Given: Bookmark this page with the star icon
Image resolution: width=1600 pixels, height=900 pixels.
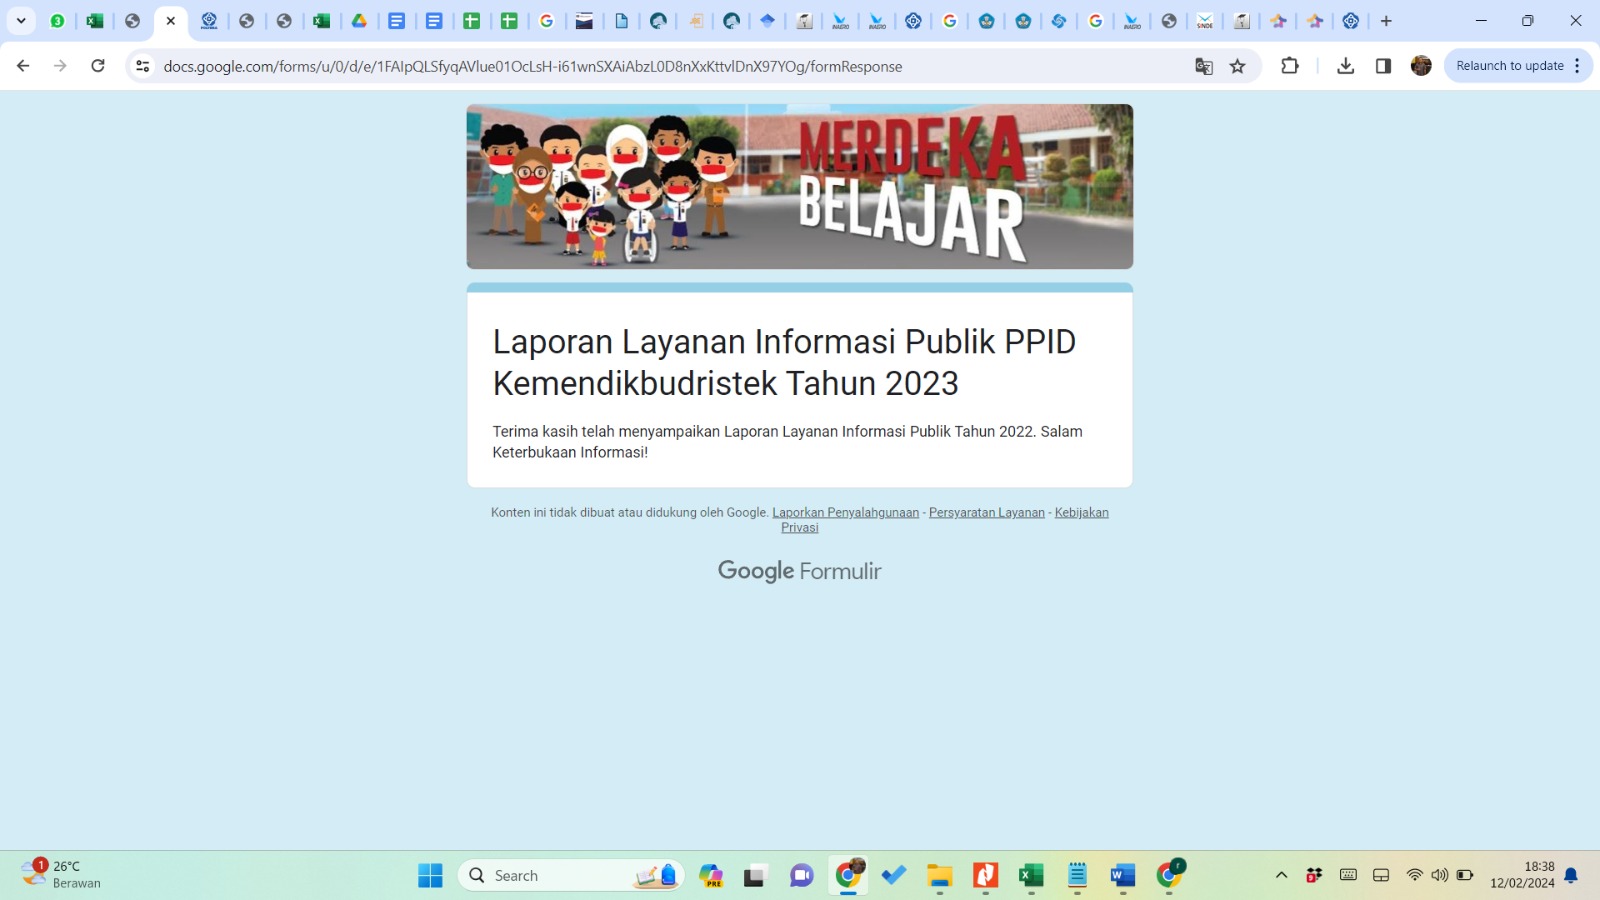Looking at the screenshot, I should pyautogui.click(x=1238, y=66).
